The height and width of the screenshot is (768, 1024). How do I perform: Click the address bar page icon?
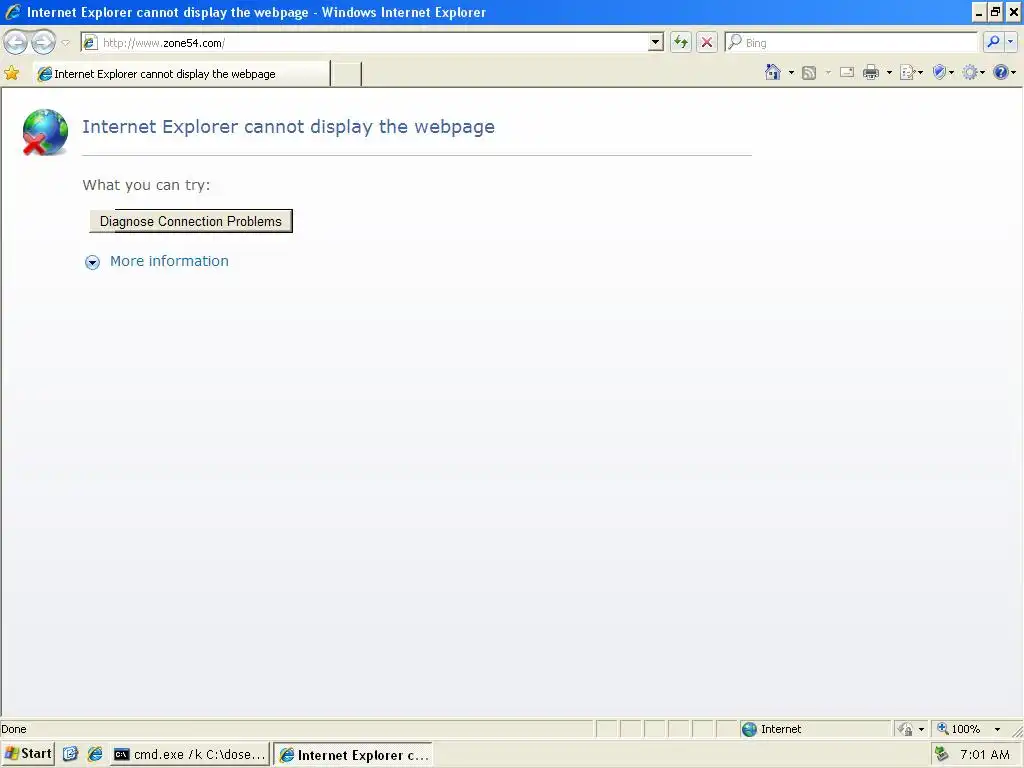91,43
